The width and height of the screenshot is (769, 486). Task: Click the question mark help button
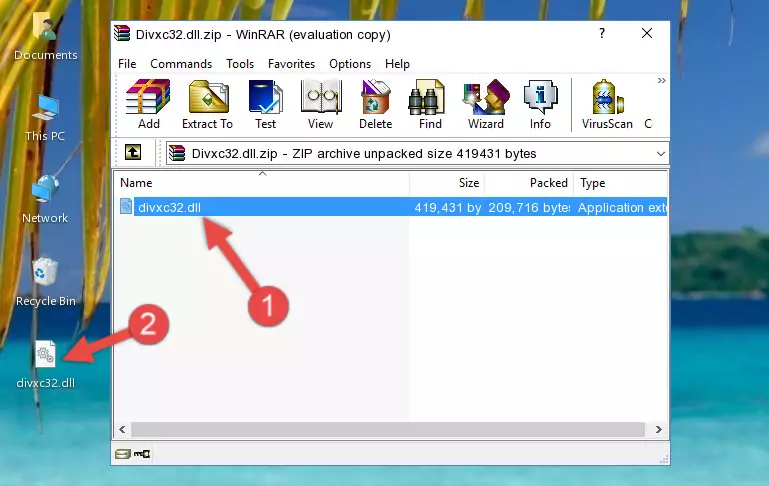(602, 33)
